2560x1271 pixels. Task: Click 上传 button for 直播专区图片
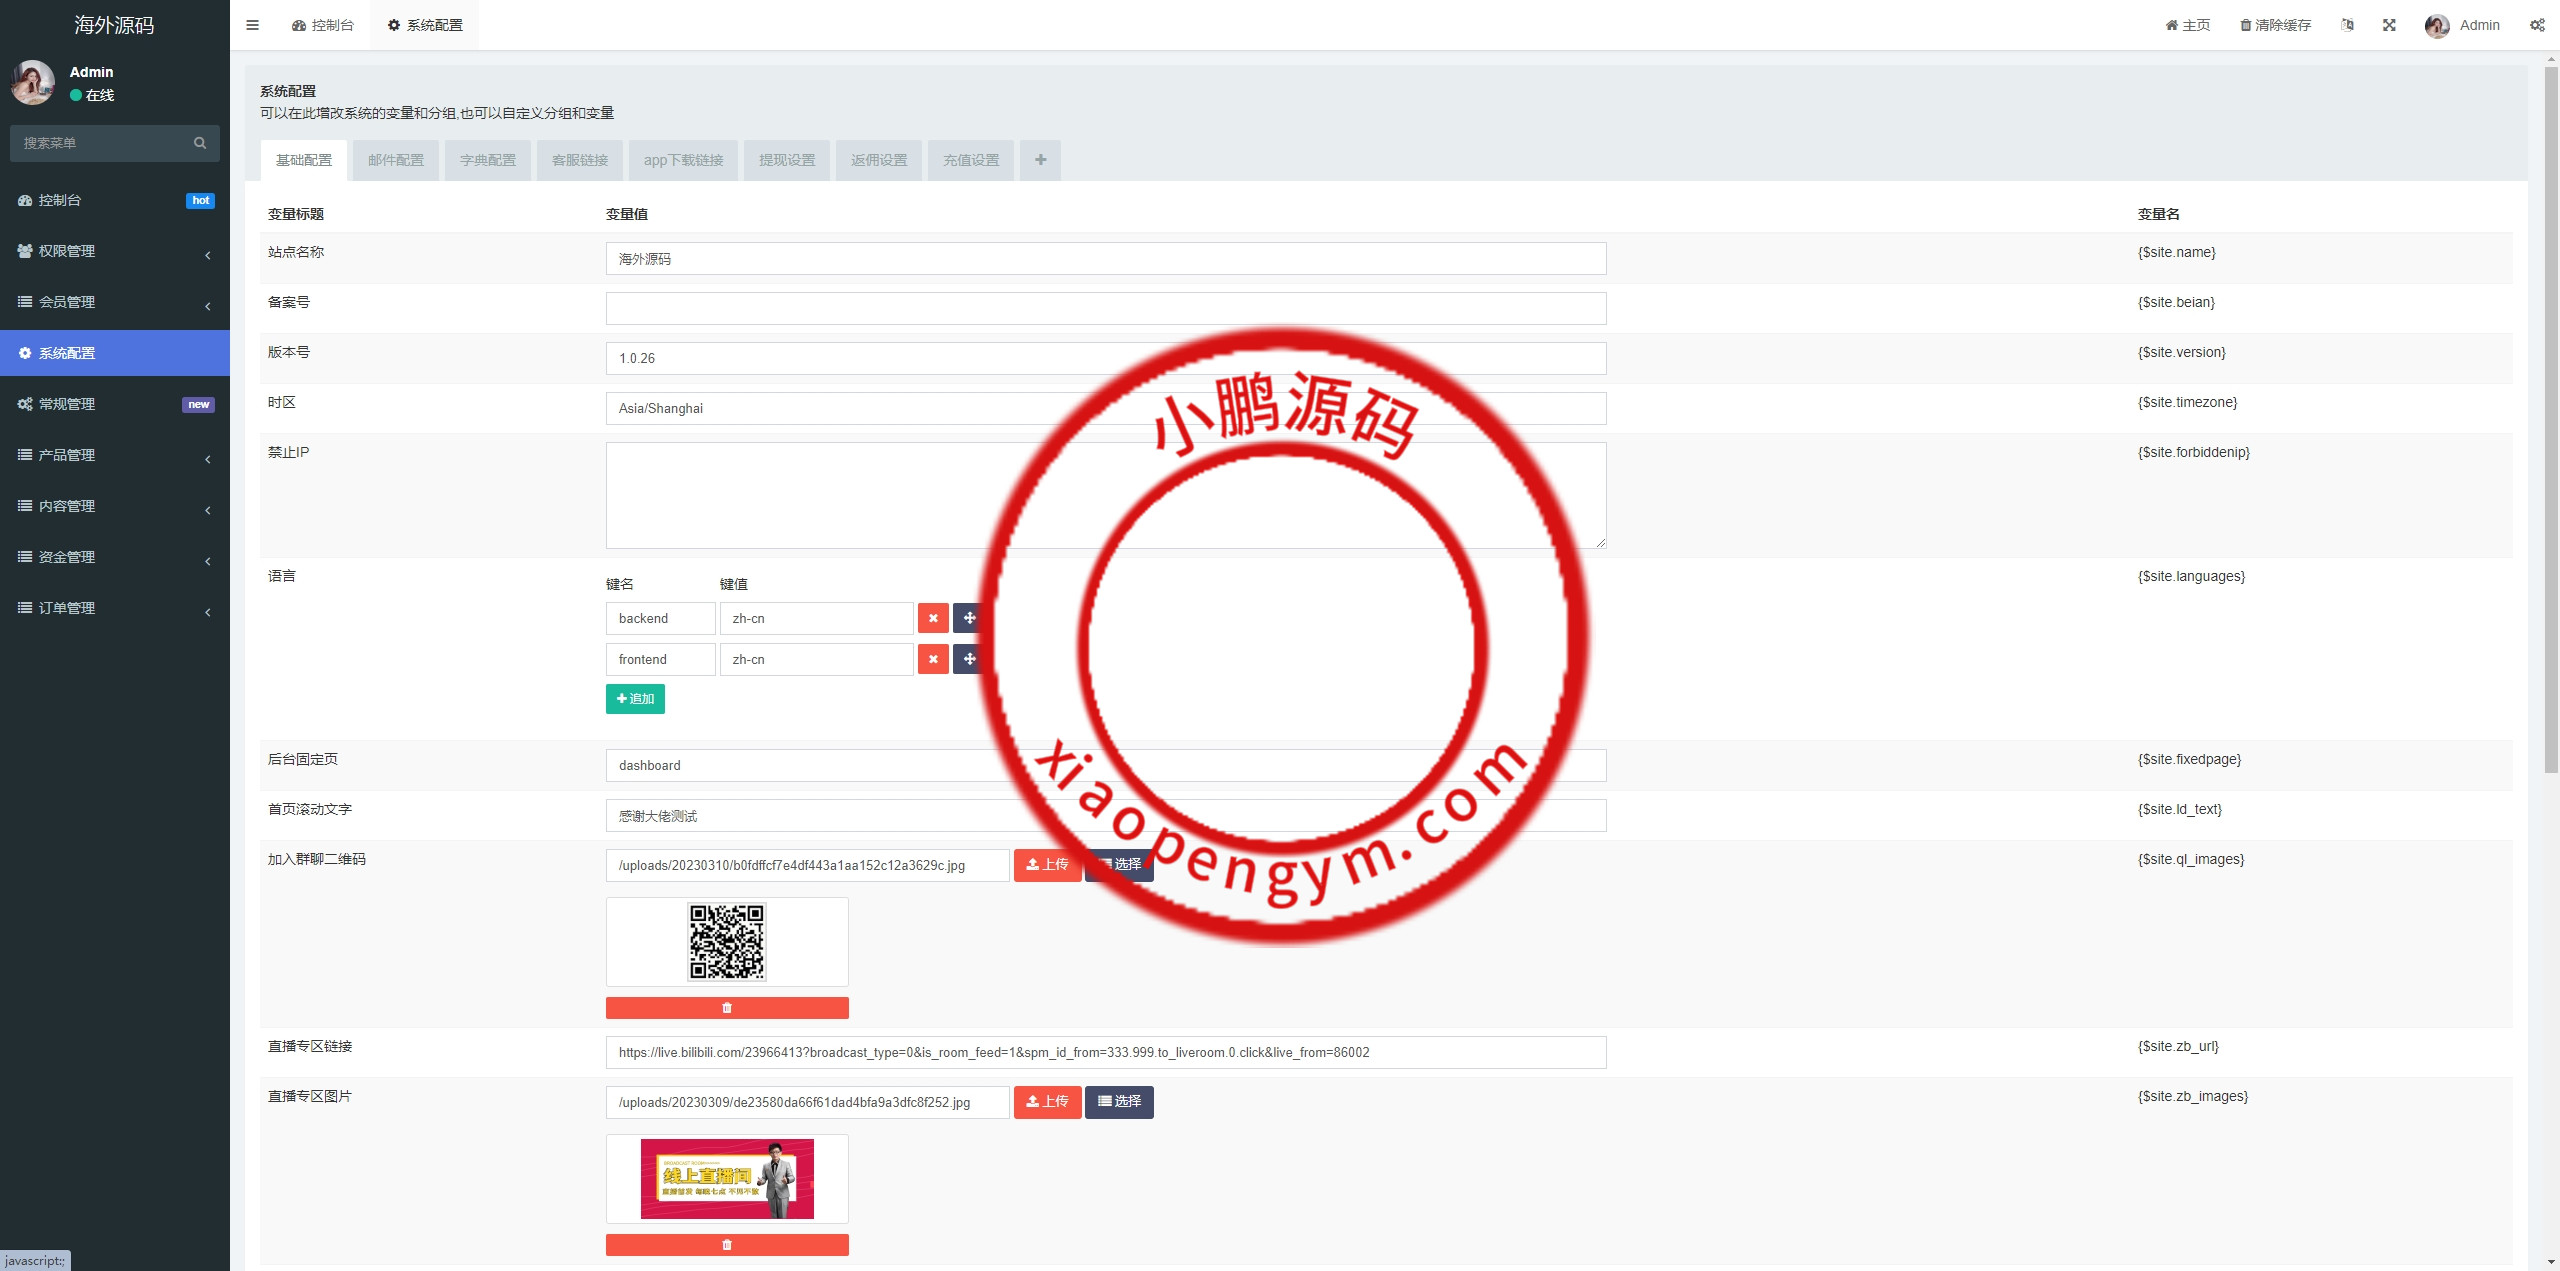[x=1047, y=1101]
